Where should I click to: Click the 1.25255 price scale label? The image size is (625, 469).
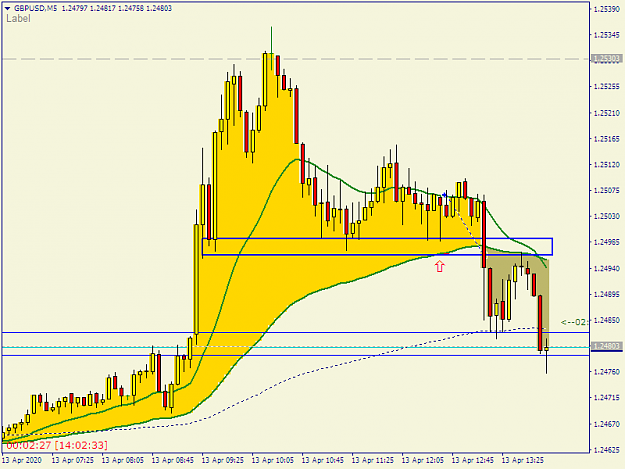pyautogui.click(x=607, y=87)
